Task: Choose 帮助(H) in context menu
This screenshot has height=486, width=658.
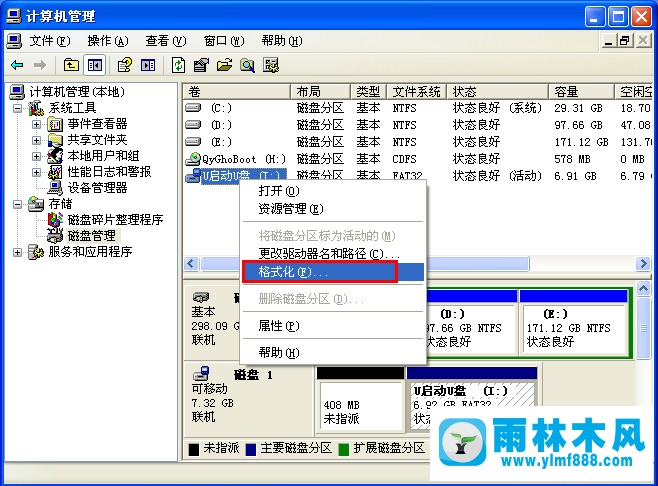Action: pyautogui.click(x=333, y=353)
